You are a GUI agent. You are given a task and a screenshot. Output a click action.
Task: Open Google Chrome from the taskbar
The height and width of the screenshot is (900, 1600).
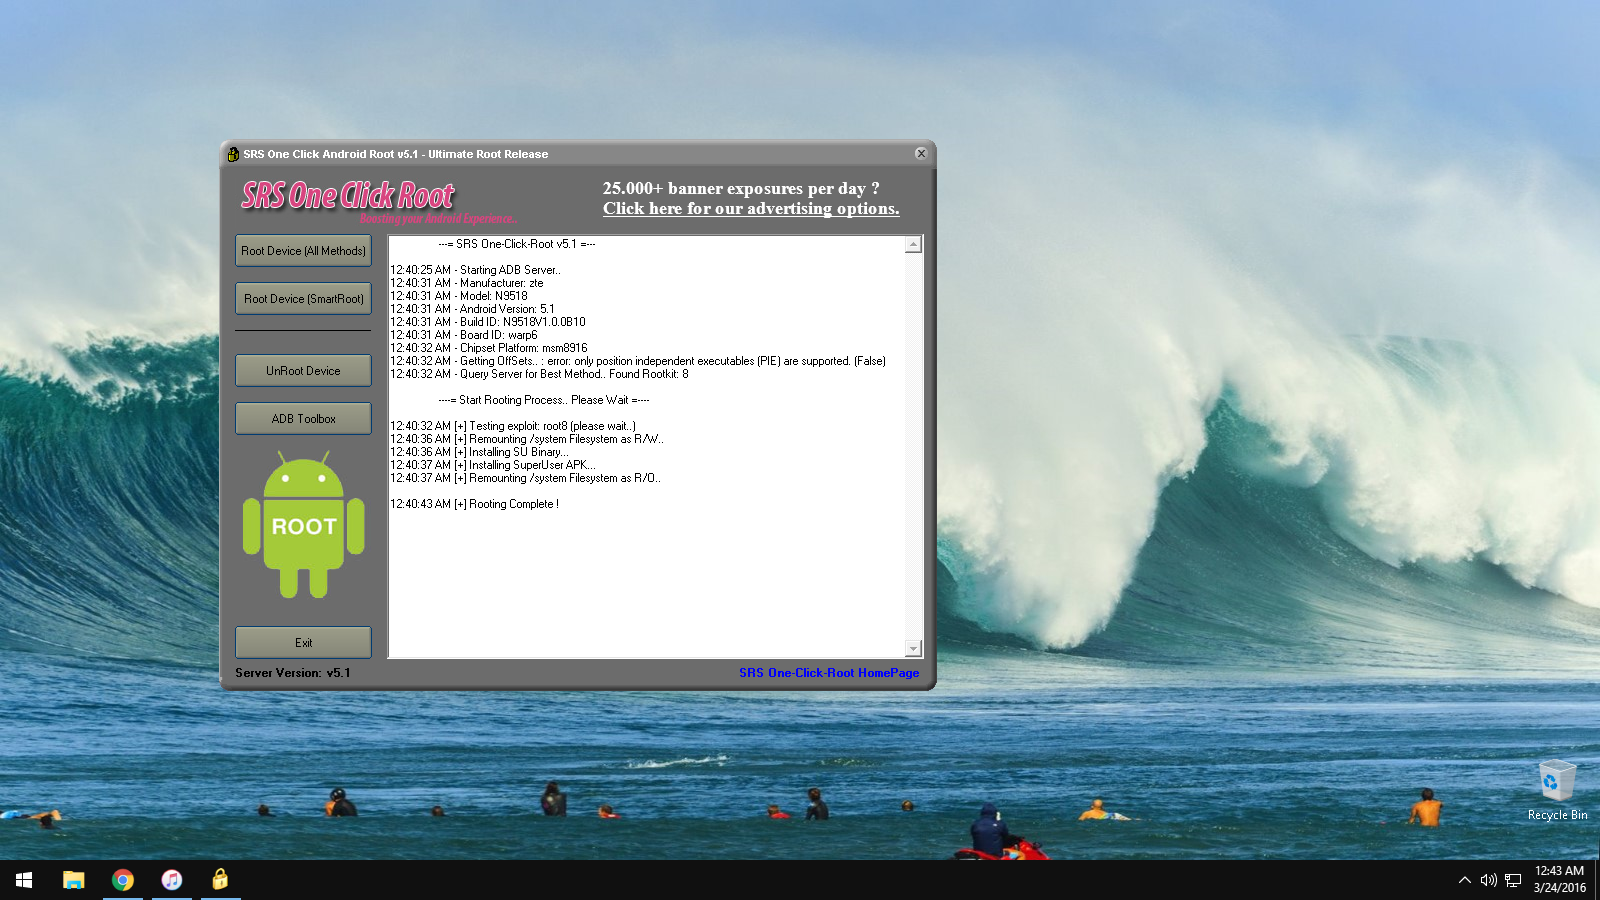(123, 880)
